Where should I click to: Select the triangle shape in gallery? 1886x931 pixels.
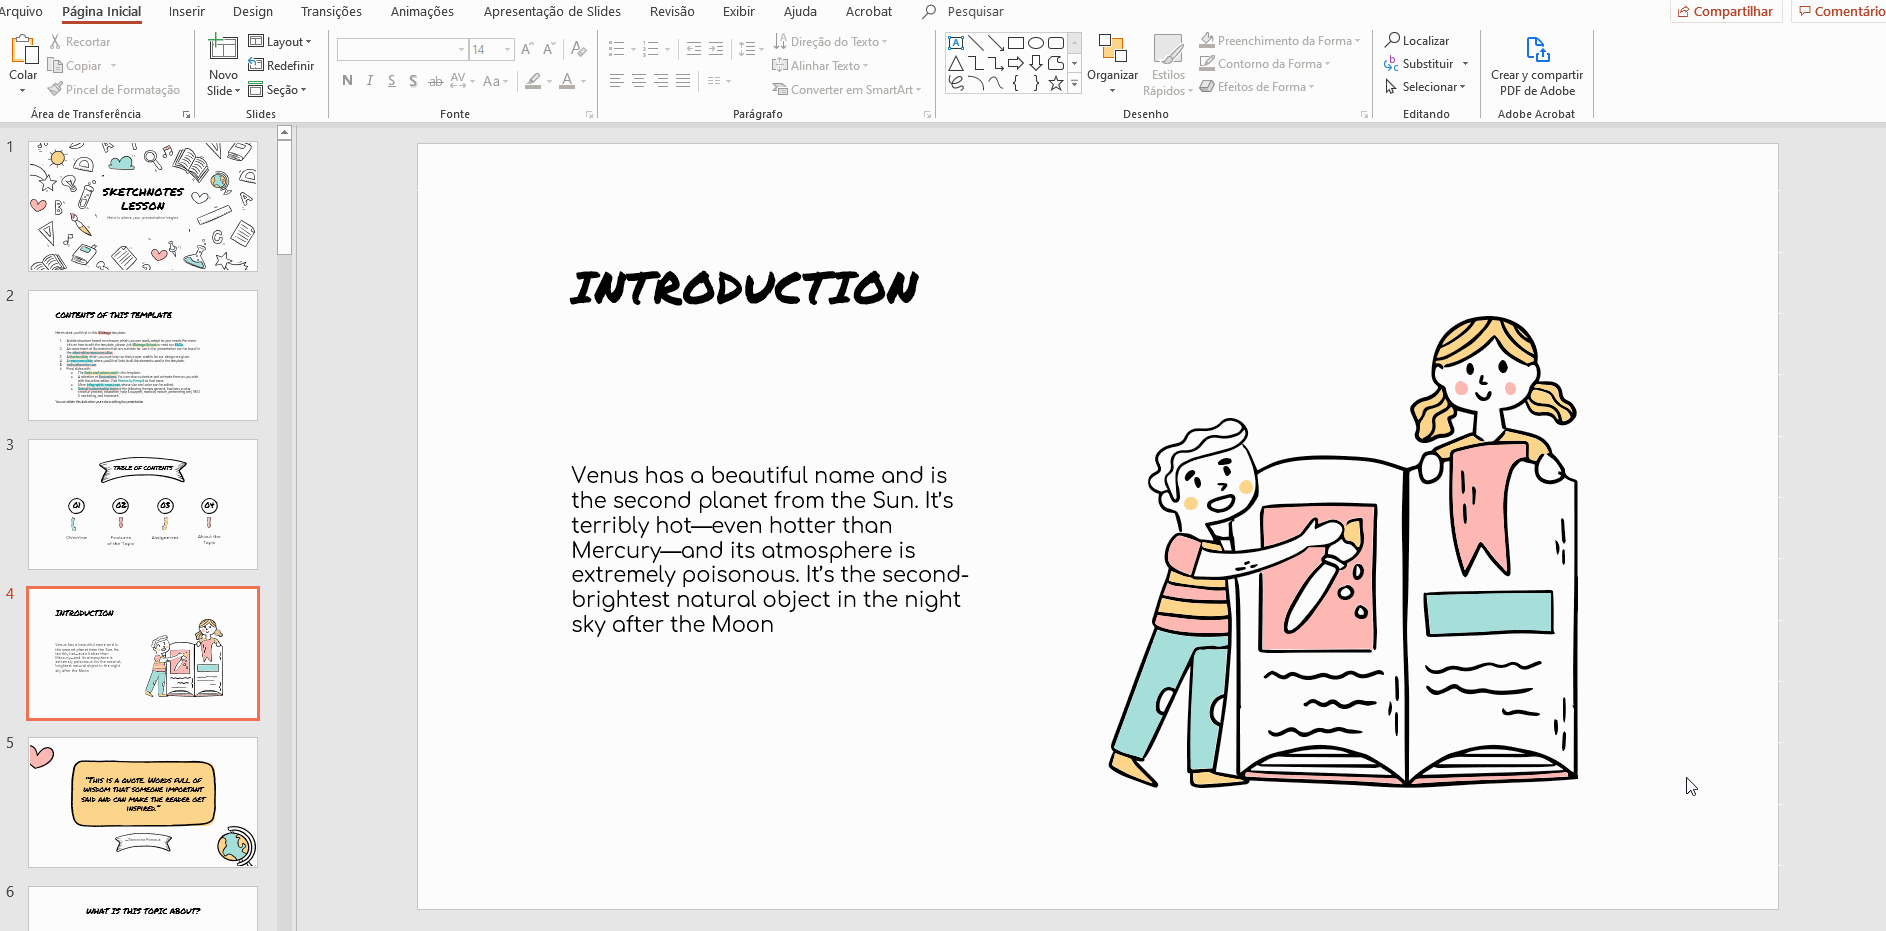pyautogui.click(x=956, y=63)
